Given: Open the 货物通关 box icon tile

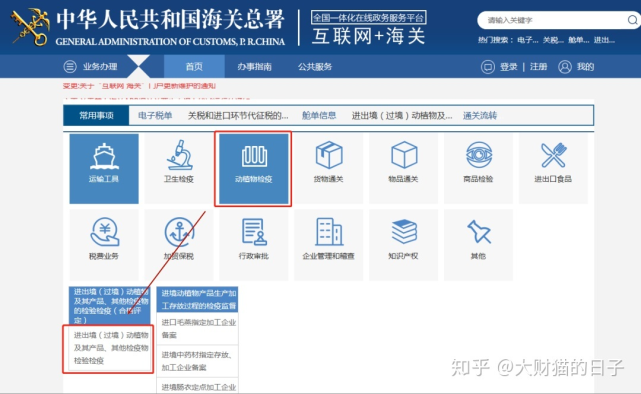Looking at the screenshot, I should pos(328,168).
